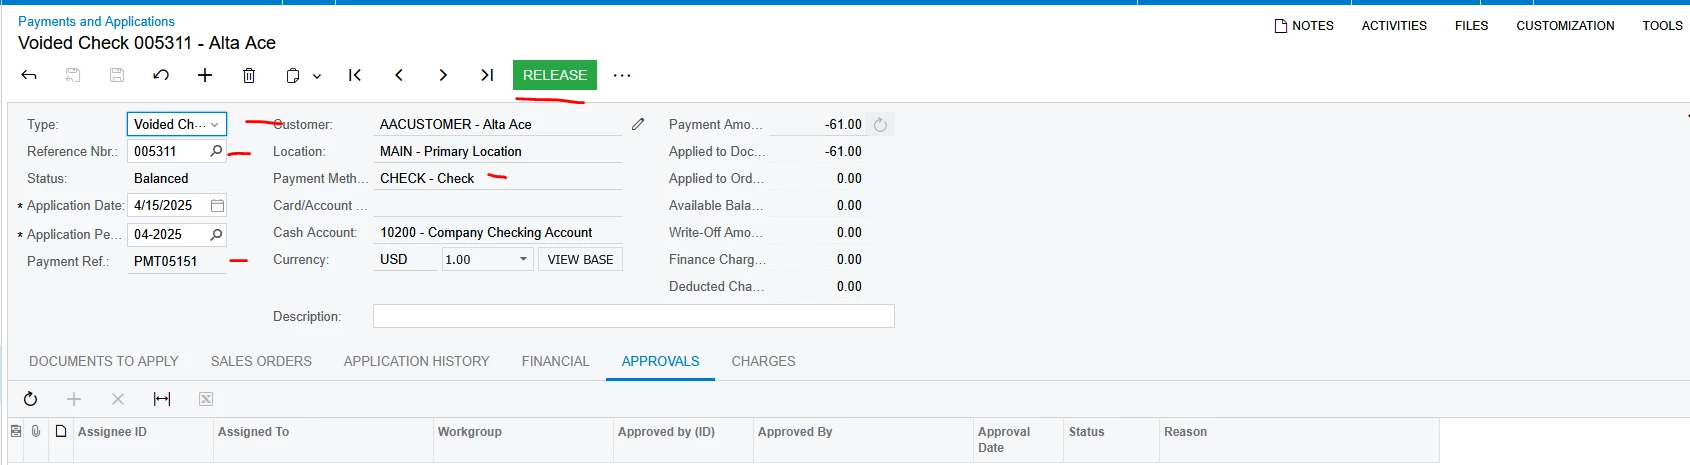Go to first record
The height and width of the screenshot is (465, 1690).
point(355,75)
